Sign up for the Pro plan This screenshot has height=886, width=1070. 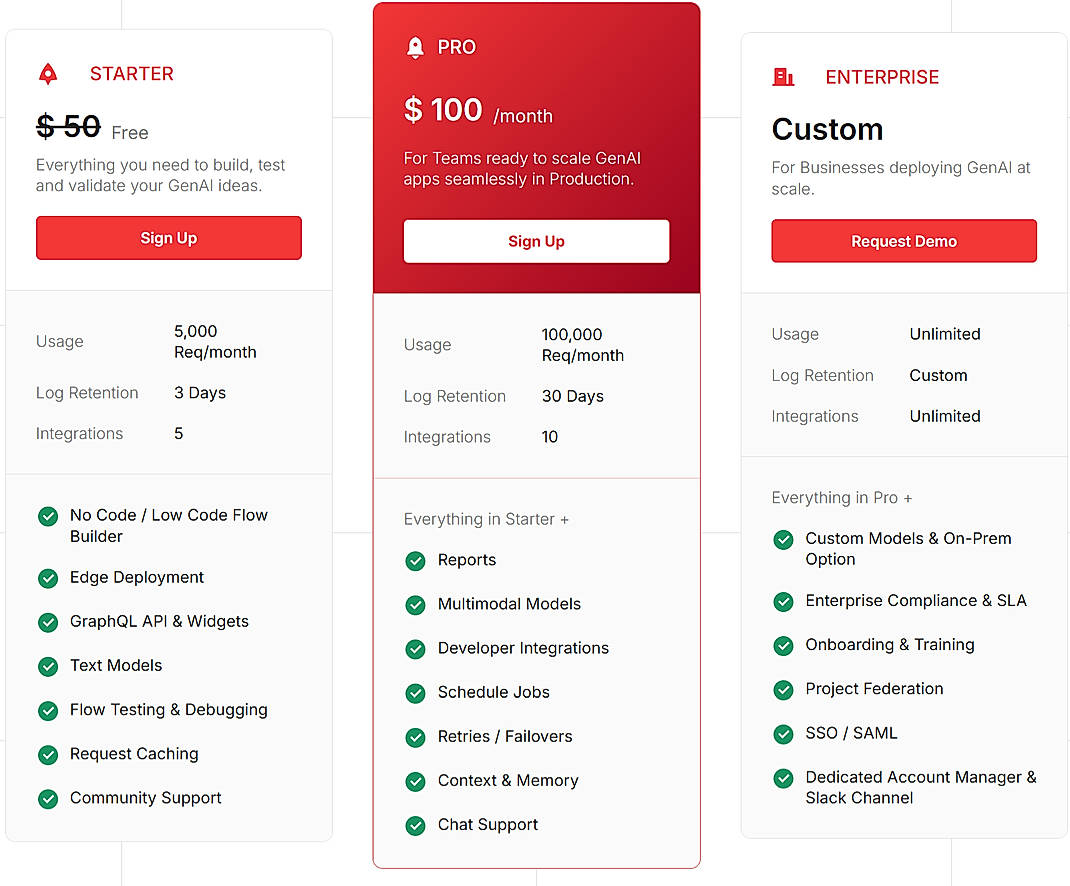(536, 241)
